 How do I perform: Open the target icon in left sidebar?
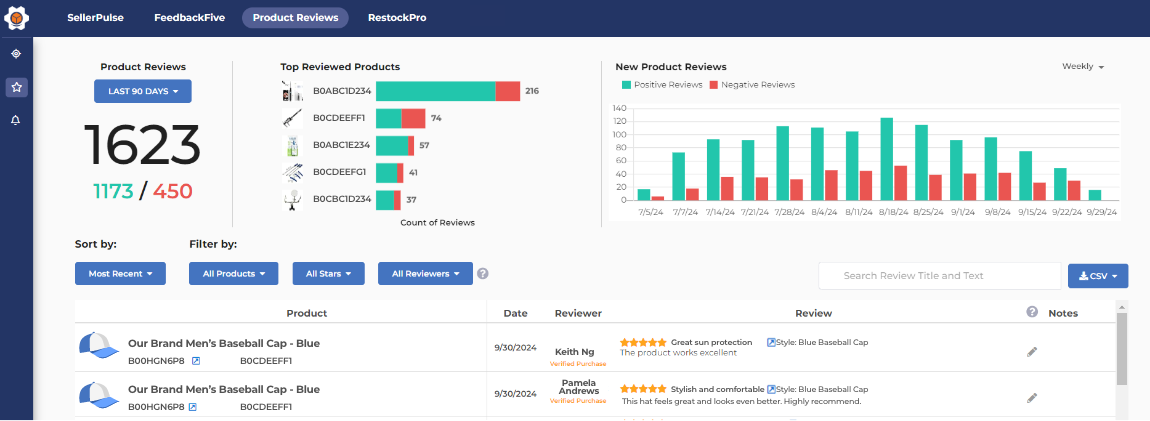pyautogui.click(x=16, y=54)
